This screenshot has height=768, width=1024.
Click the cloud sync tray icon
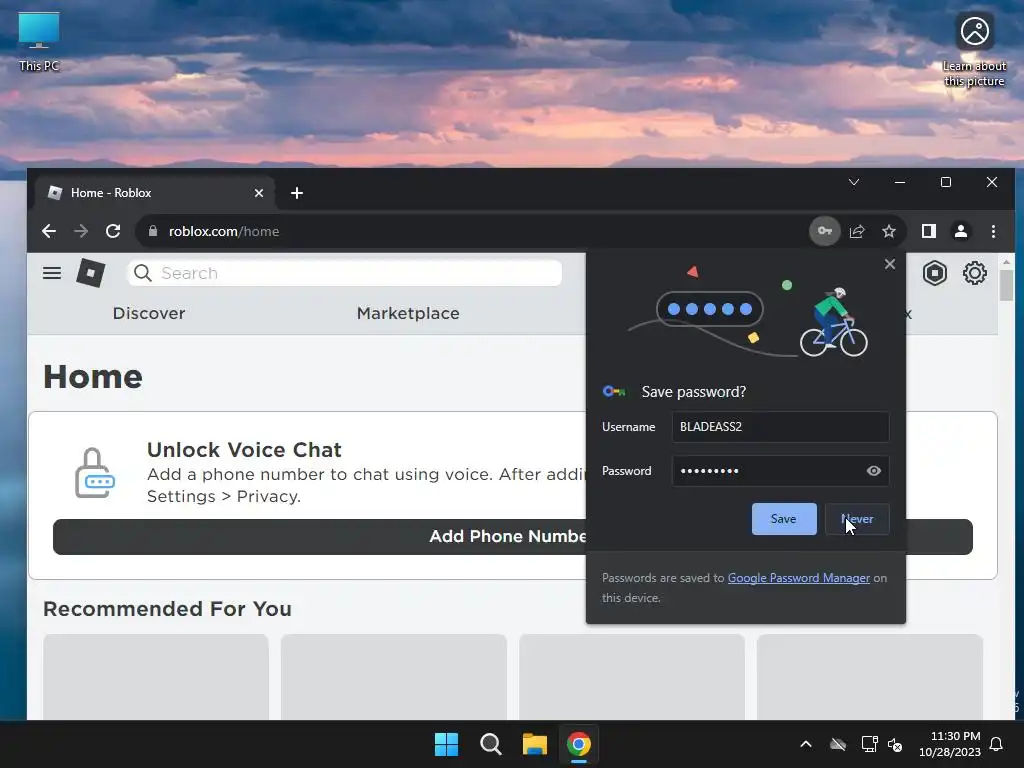tap(838, 744)
